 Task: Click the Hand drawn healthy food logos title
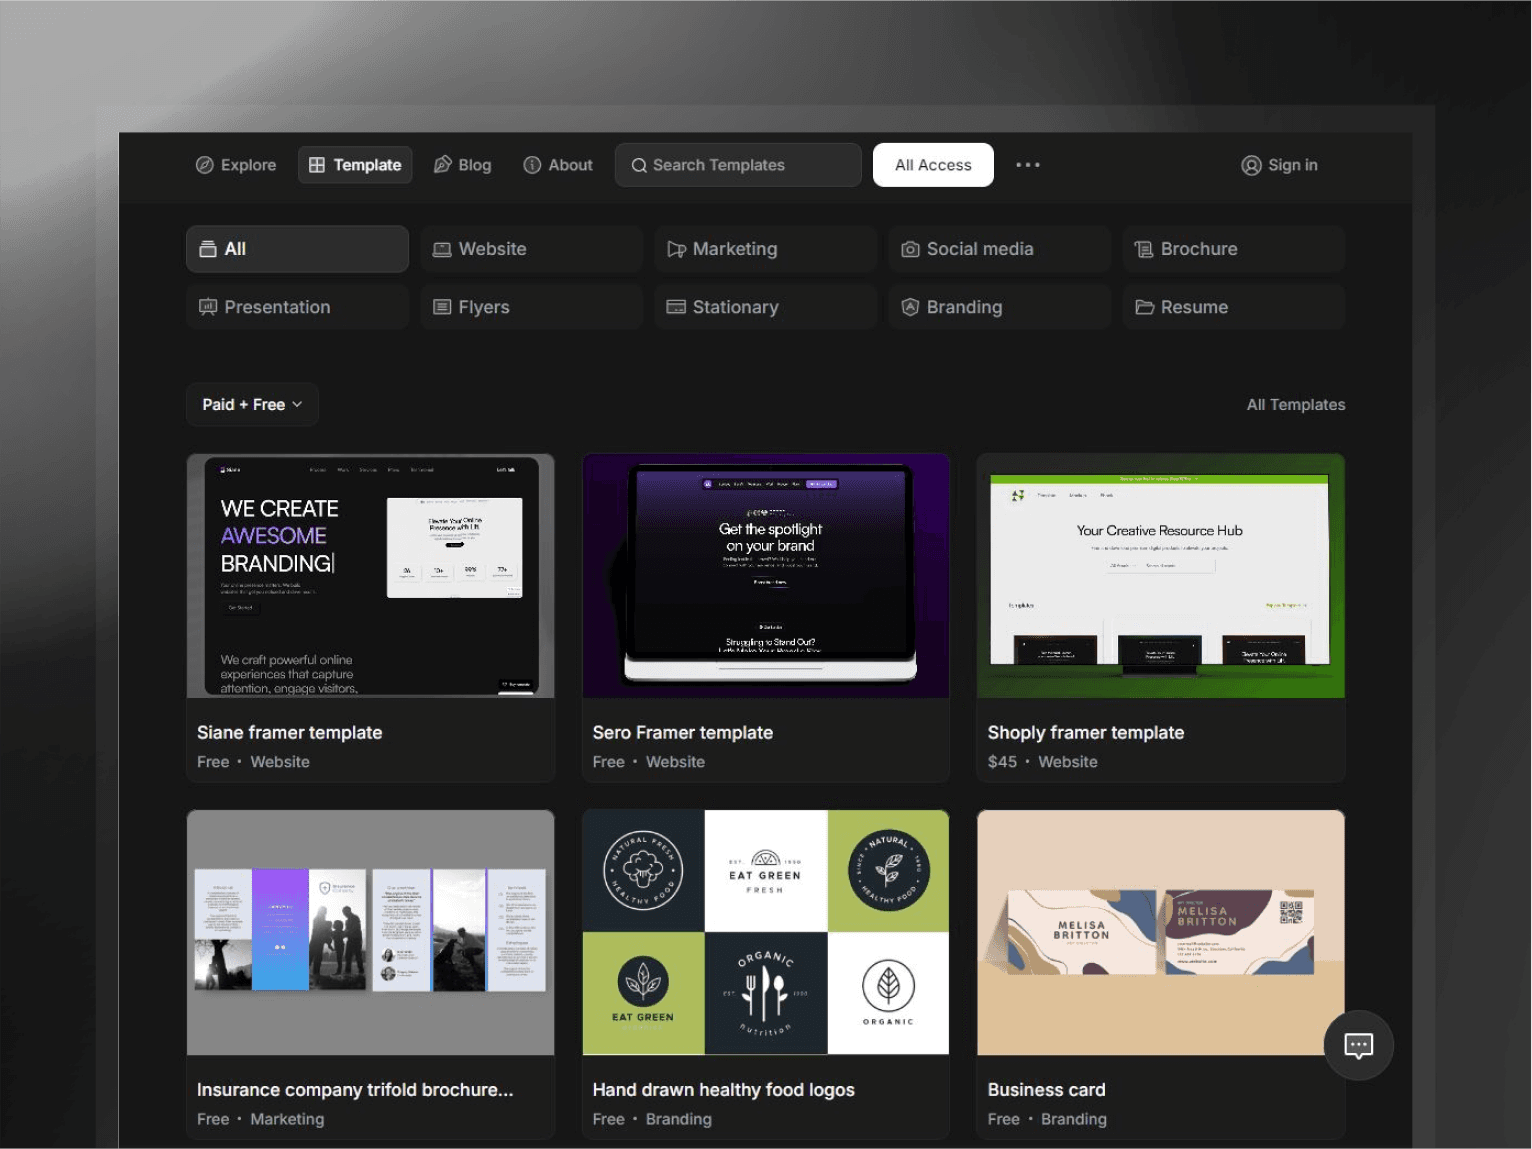click(x=723, y=1090)
